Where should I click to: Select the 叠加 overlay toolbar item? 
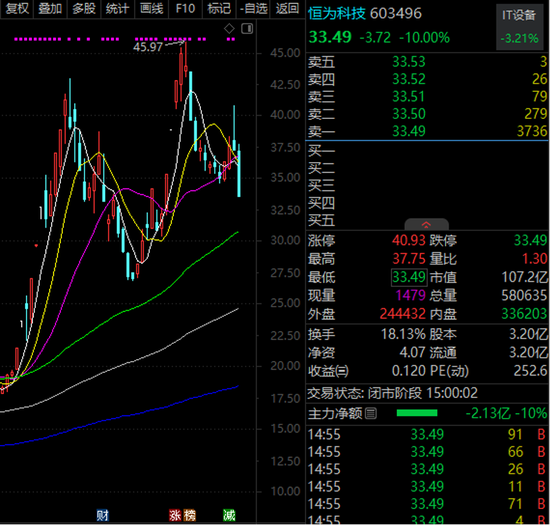(50, 8)
